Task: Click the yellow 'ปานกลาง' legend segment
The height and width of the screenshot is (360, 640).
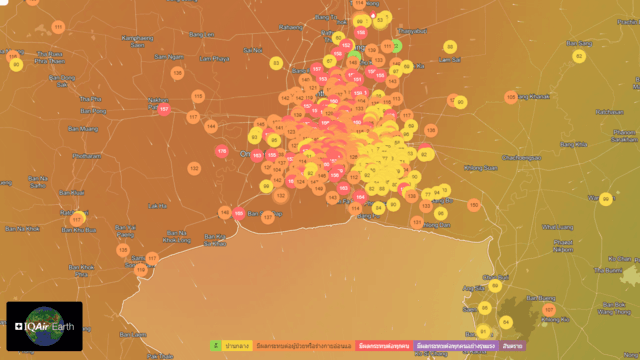Action: (x=237, y=346)
